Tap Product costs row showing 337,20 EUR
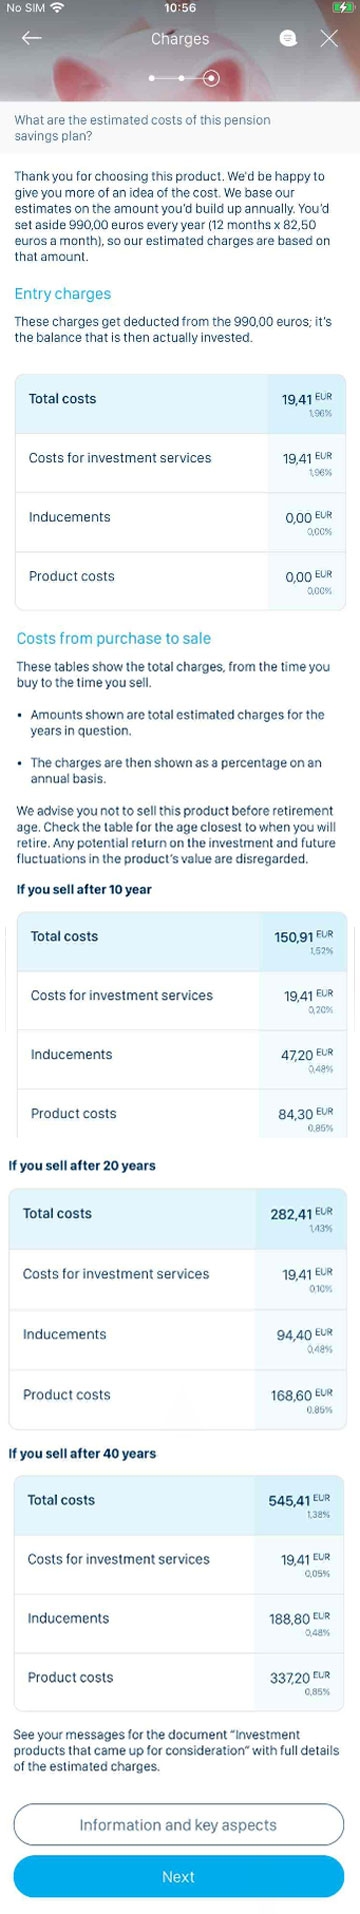 click(x=180, y=1682)
